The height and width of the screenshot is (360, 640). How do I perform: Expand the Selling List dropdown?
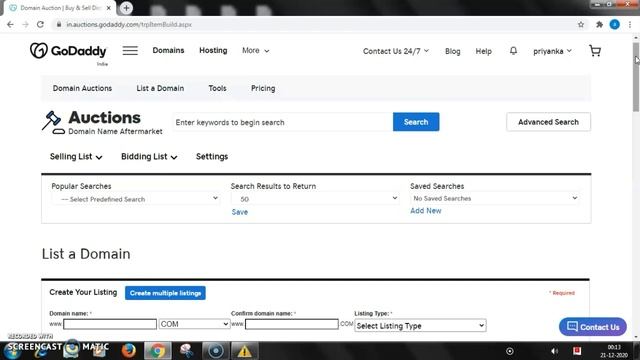point(76,157)
